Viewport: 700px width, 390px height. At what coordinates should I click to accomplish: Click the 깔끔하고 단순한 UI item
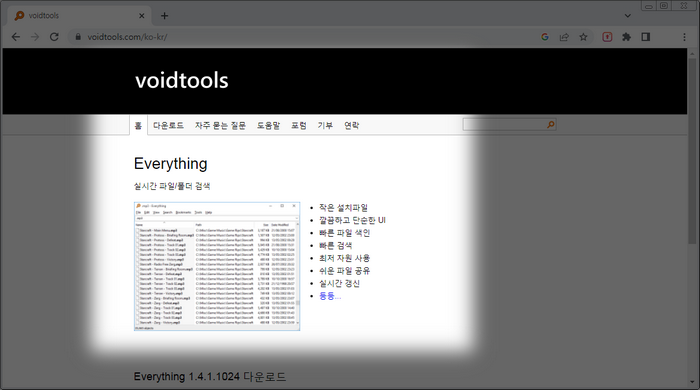coord(352,220)
